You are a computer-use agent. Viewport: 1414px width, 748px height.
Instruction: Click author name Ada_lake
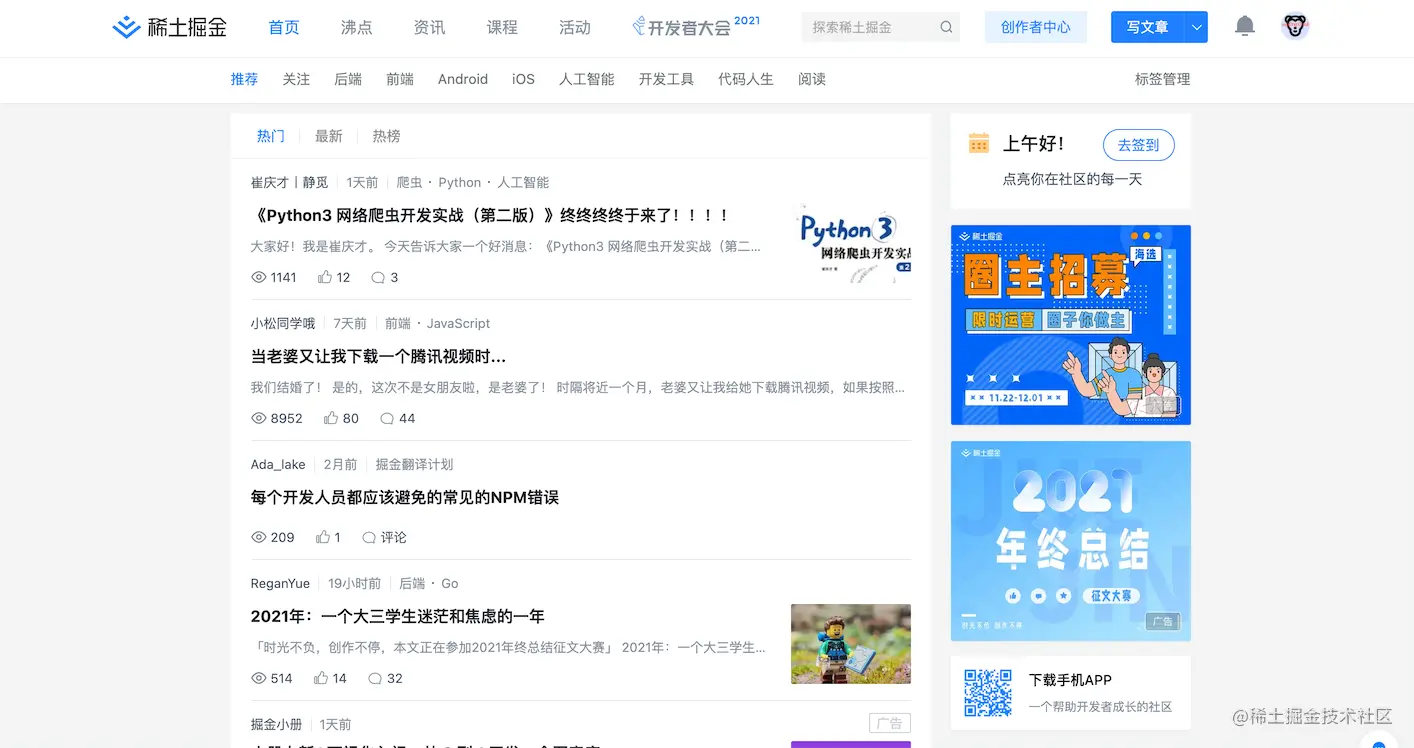point(278,464)
